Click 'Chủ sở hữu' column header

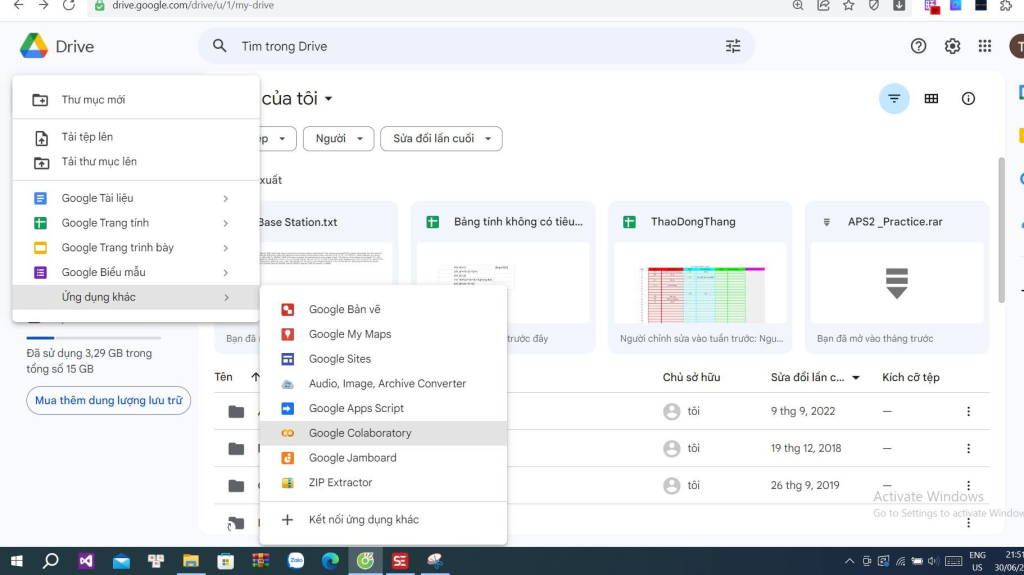tap(691, 378)
